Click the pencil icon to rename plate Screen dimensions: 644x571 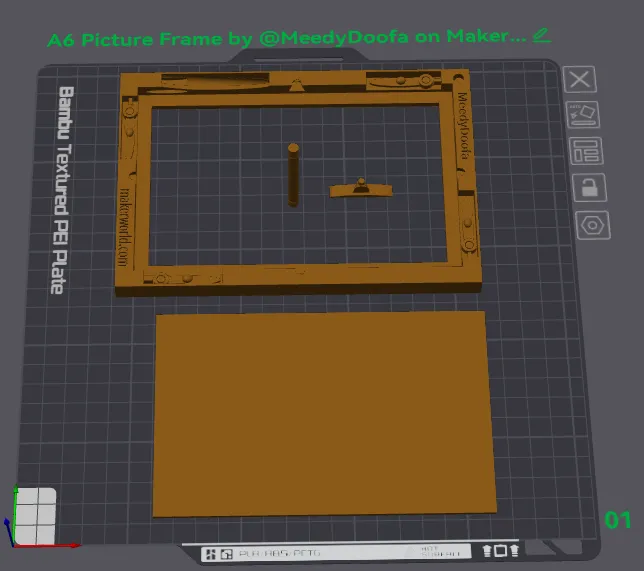pos(541,35)
